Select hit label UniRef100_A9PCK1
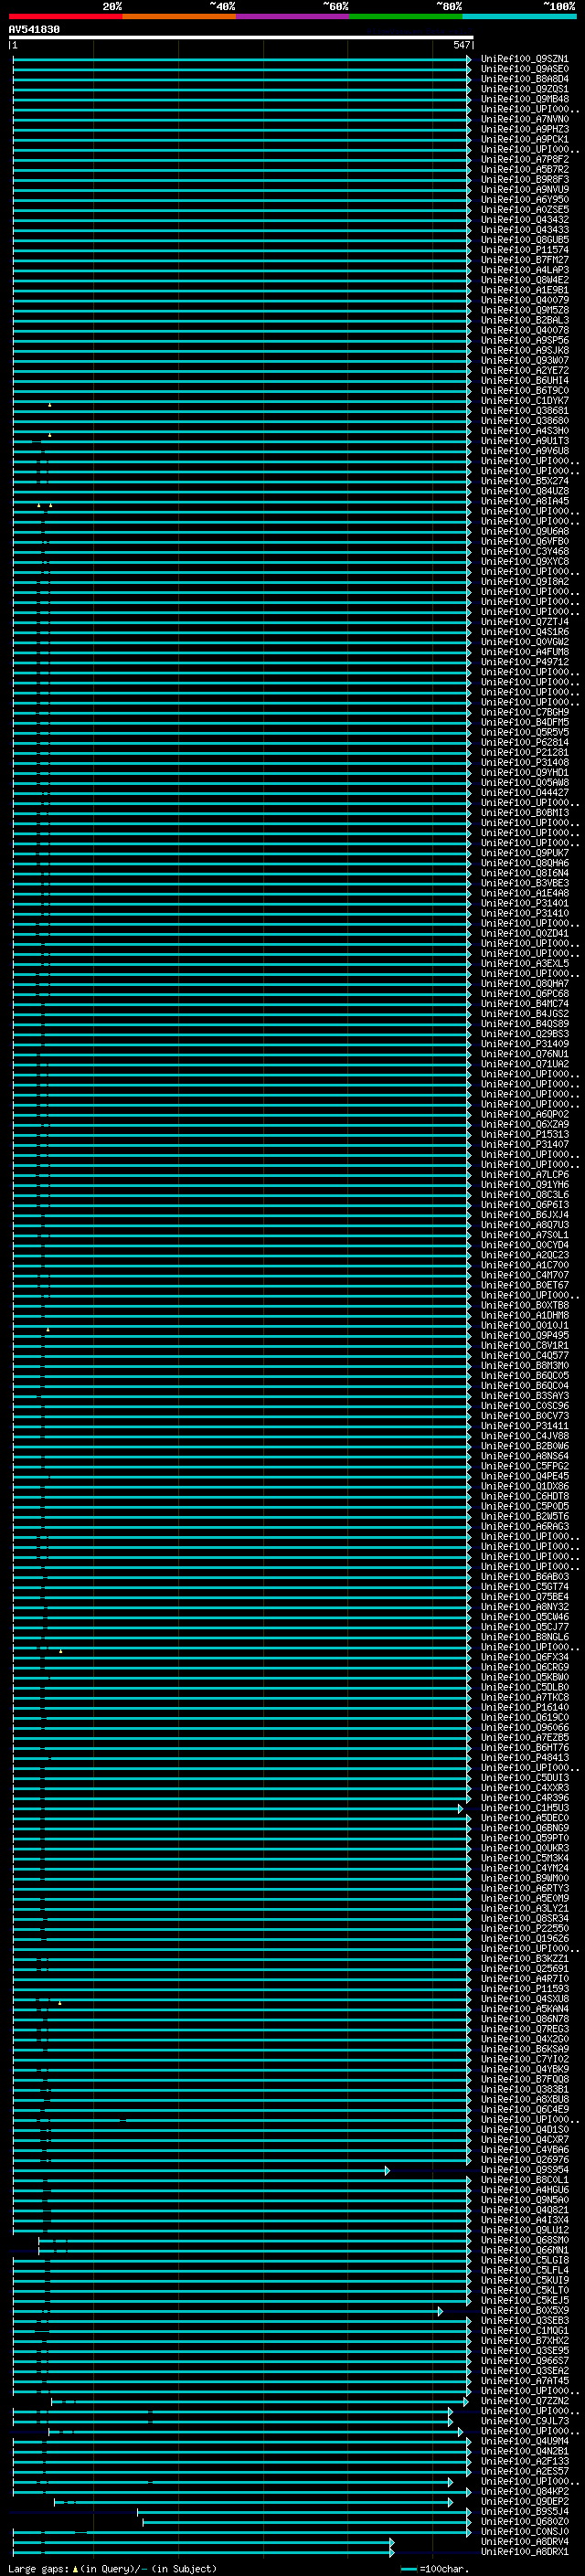The image size is (585, 2576). pyautogui.click(x=524, y=139)
